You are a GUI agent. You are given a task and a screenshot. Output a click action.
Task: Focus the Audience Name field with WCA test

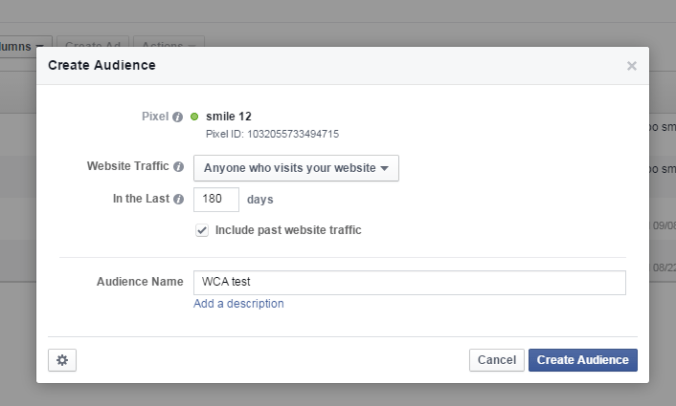click(x=409, y=283)
